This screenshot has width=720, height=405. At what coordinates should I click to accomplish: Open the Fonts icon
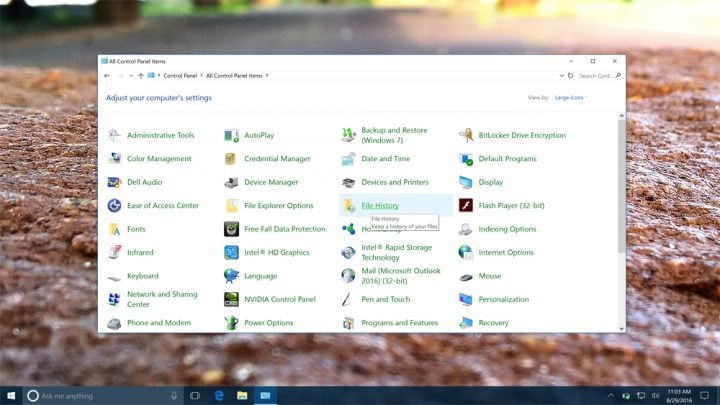point(114,229)
